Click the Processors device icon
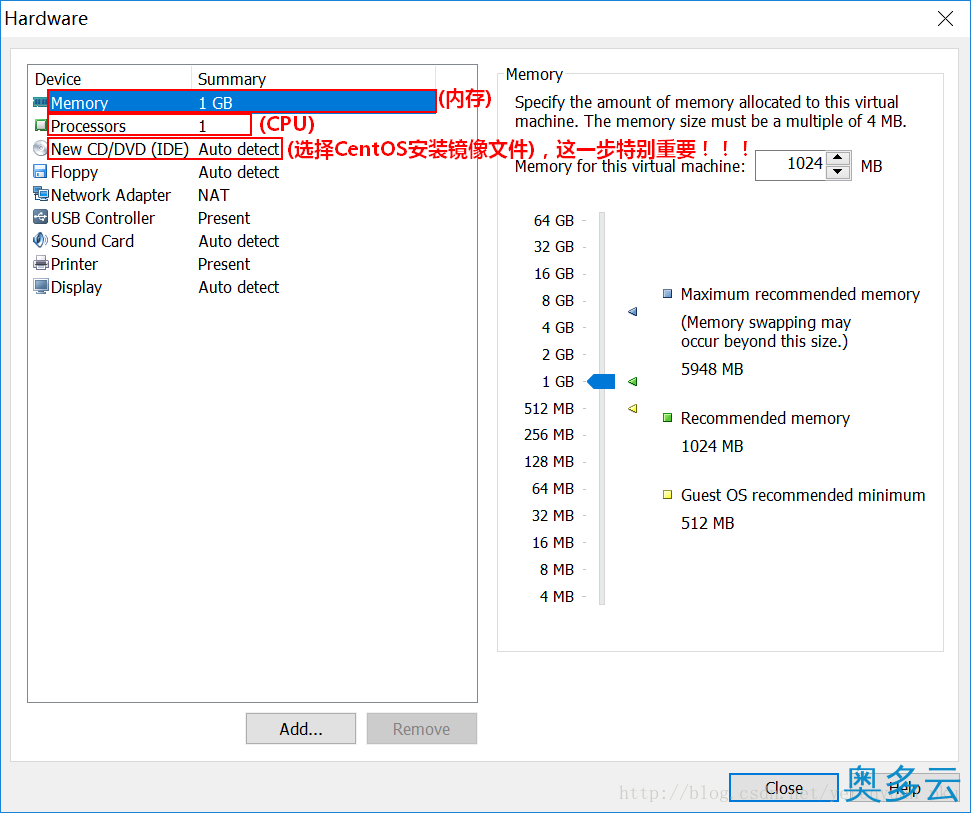The width and height of the screenshot is (971, 813). [40, 126]
